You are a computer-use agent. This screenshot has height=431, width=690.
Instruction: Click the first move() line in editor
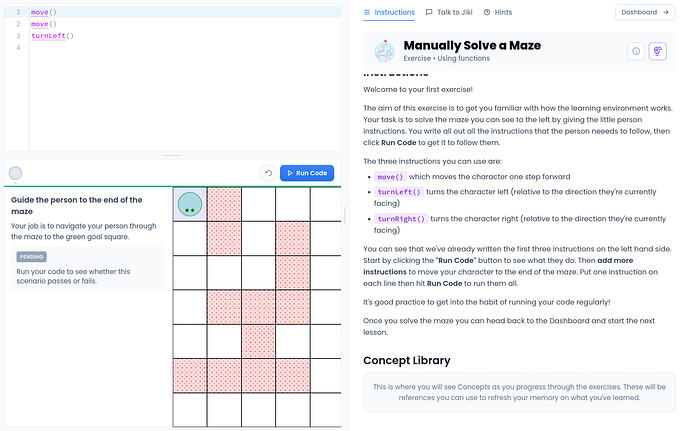tap(44, 12)
